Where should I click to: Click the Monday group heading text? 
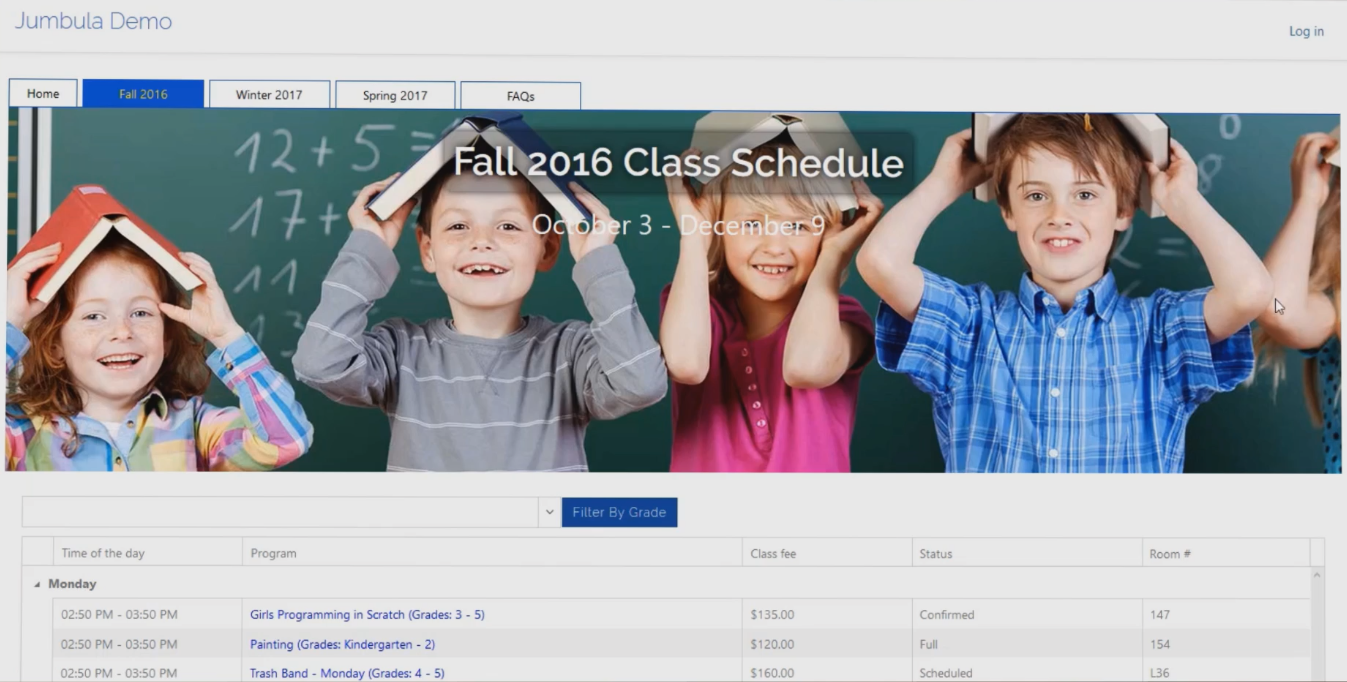(72, 584)
